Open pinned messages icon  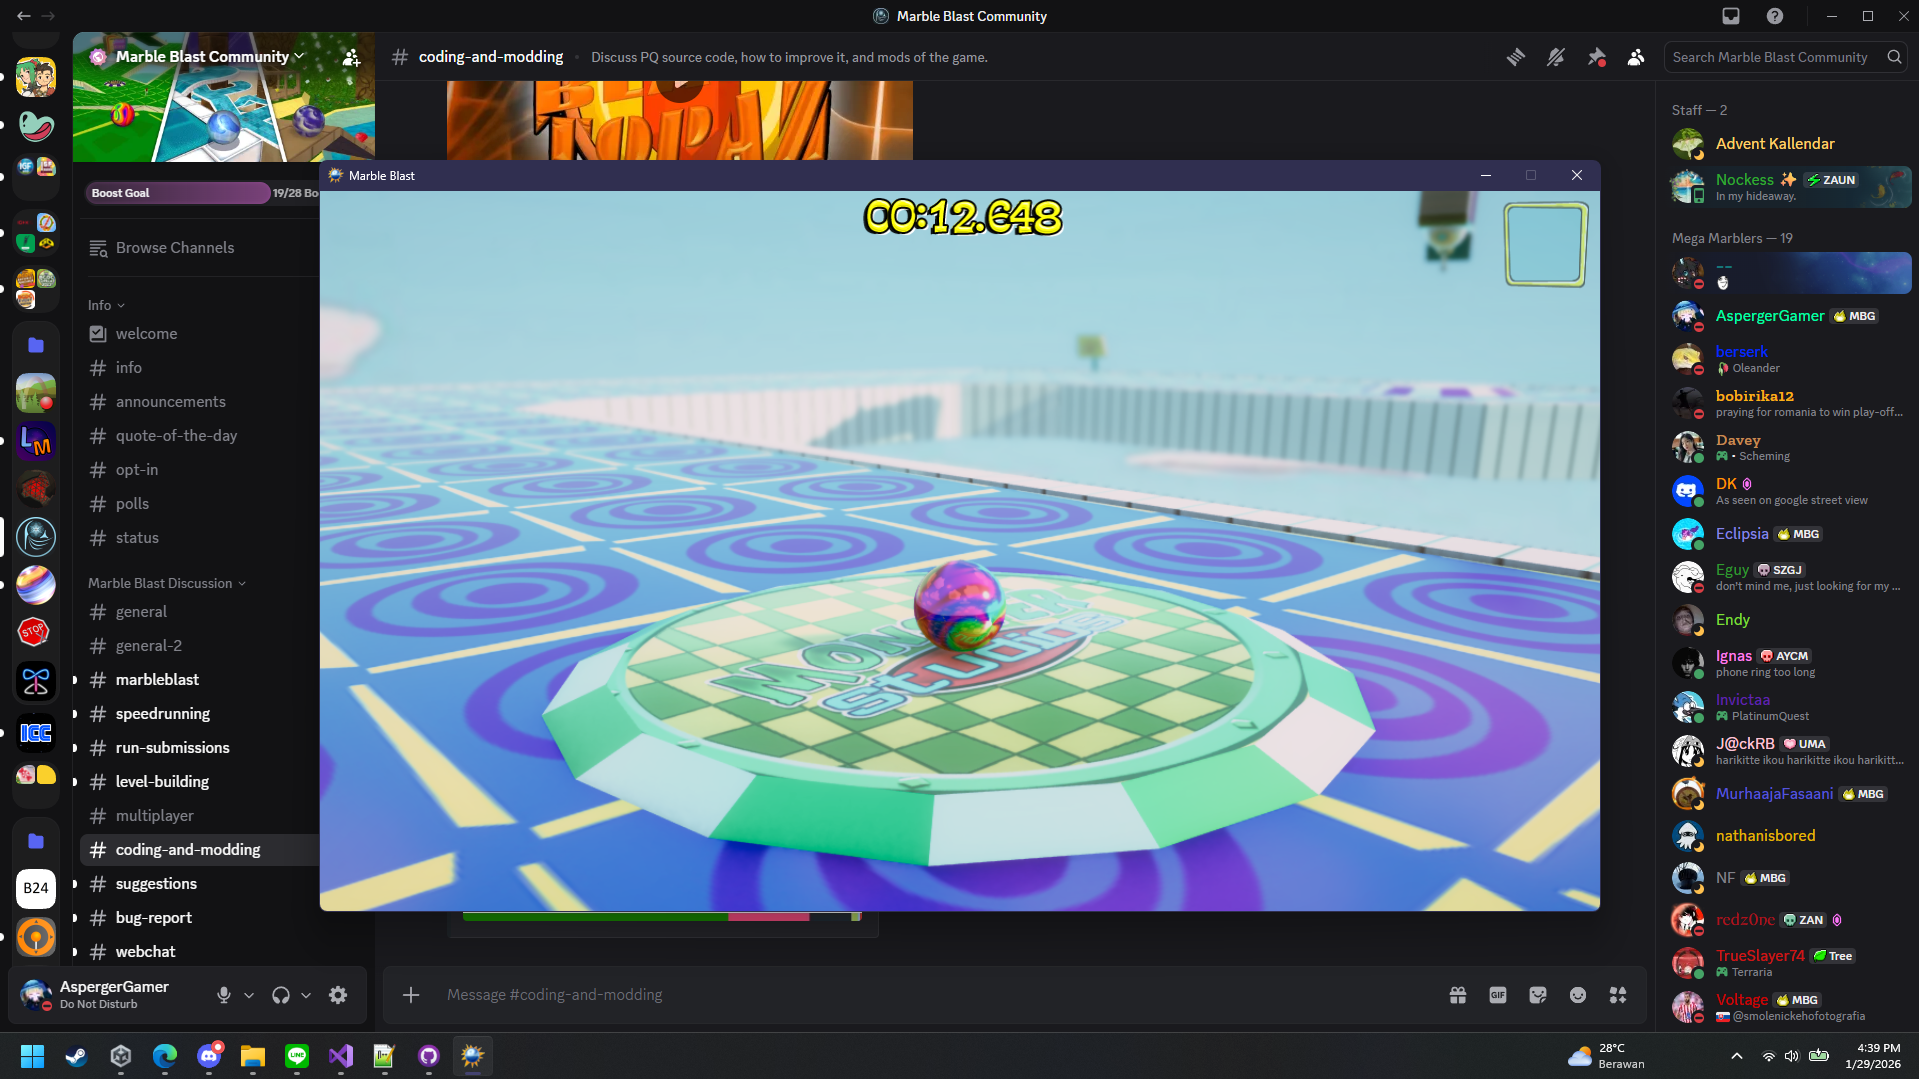pyautogui.click(x=1596, y=57)
